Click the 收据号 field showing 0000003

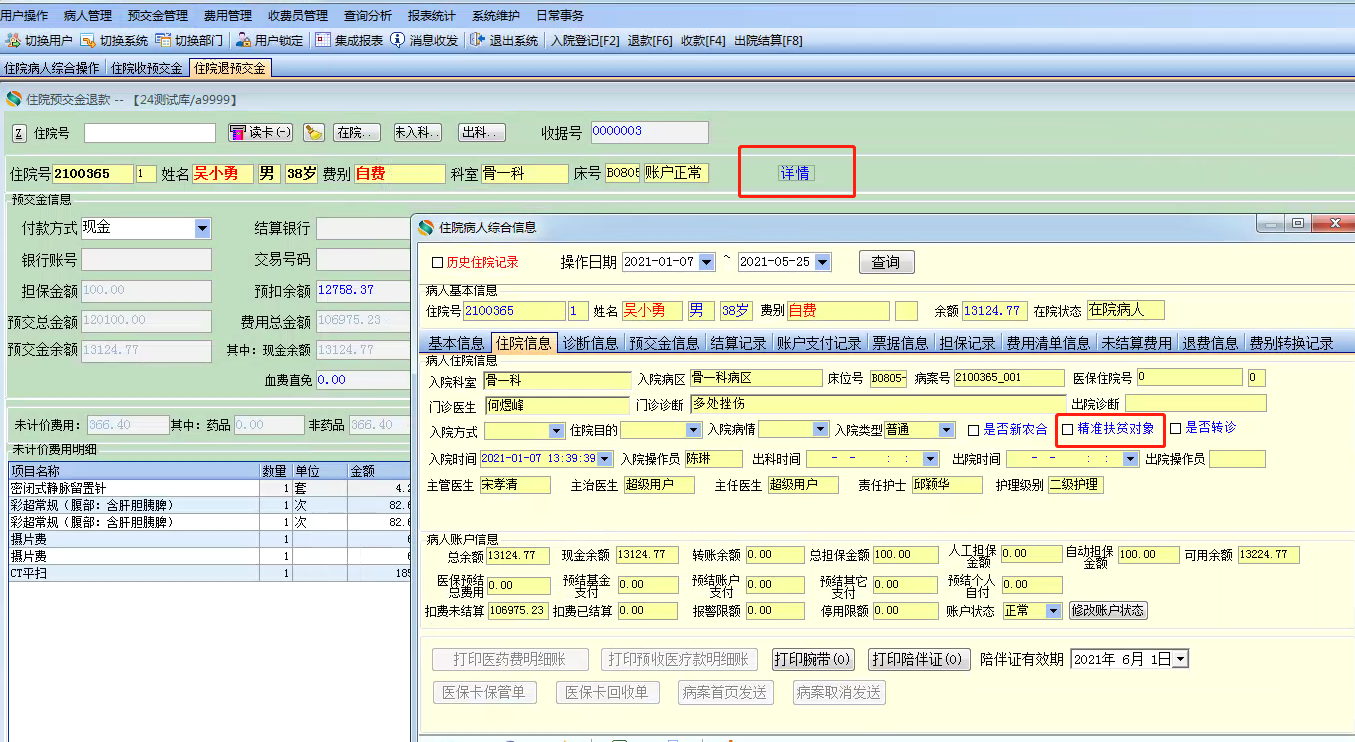pyautogui.click(x=649, y=132)
